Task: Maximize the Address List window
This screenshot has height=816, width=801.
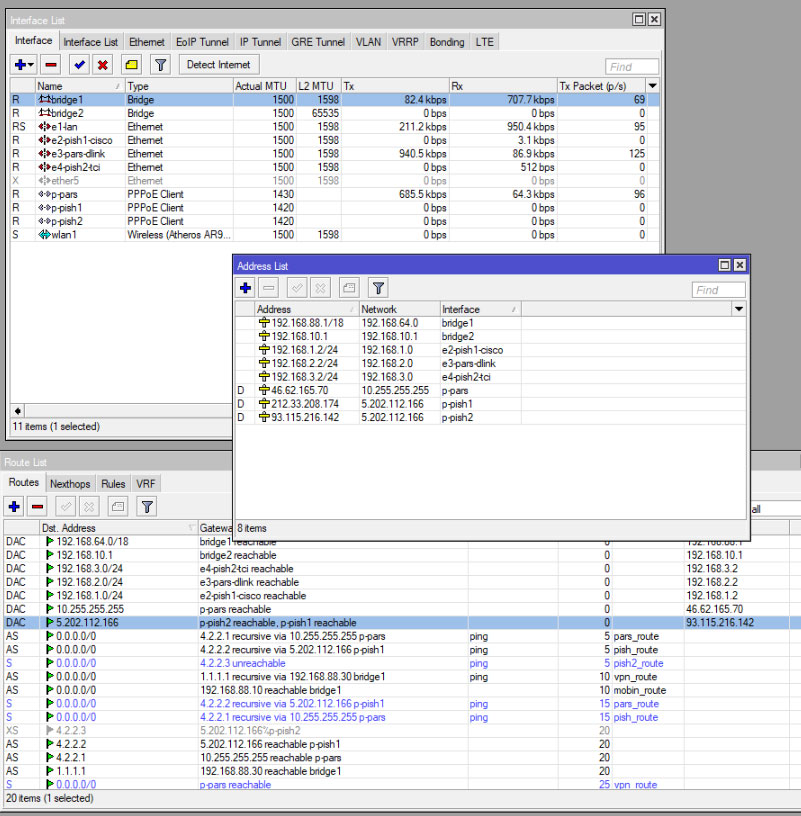Action: (x=724, y=265)
